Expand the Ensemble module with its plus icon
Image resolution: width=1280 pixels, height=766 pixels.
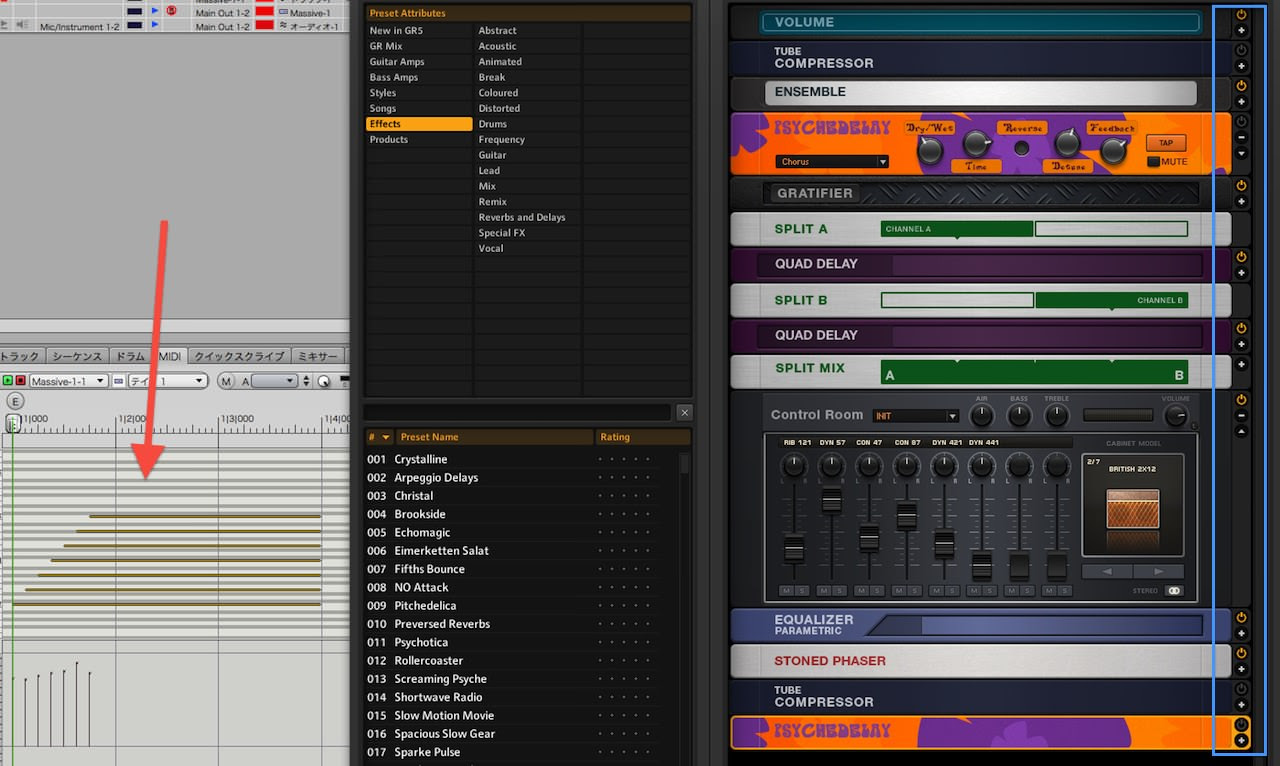[x=1241, y=102]
